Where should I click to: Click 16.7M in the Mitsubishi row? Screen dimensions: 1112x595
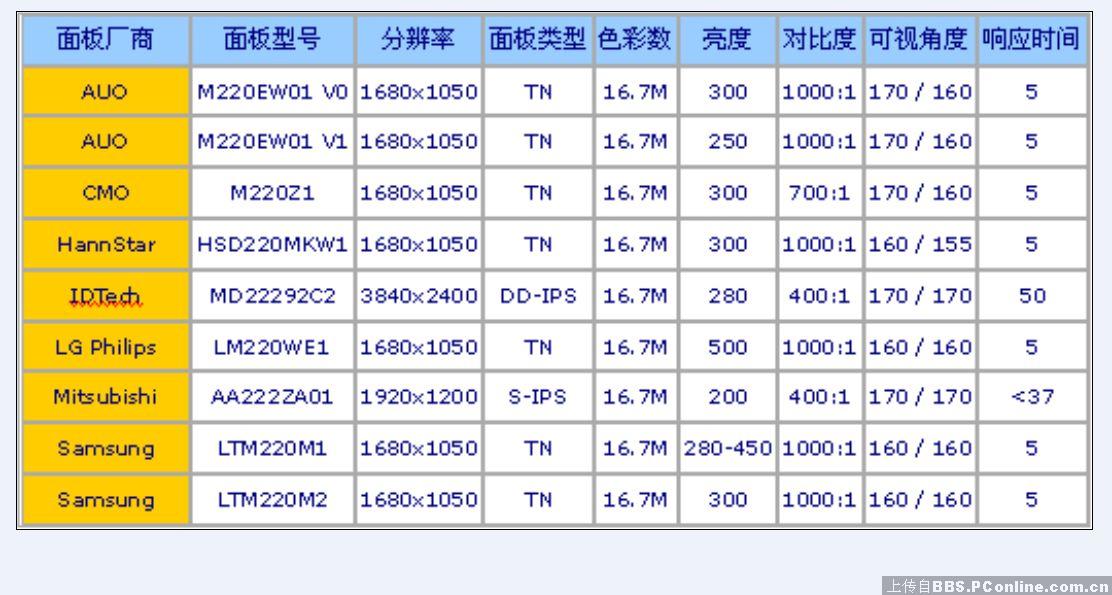click(x=635, y=396)
